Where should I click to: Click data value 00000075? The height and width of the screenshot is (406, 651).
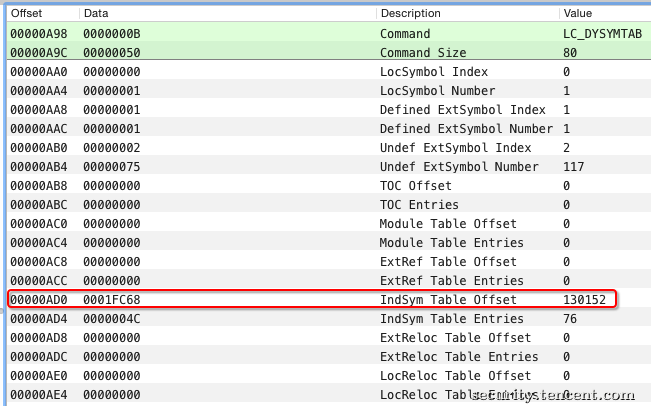pos(111,167)
